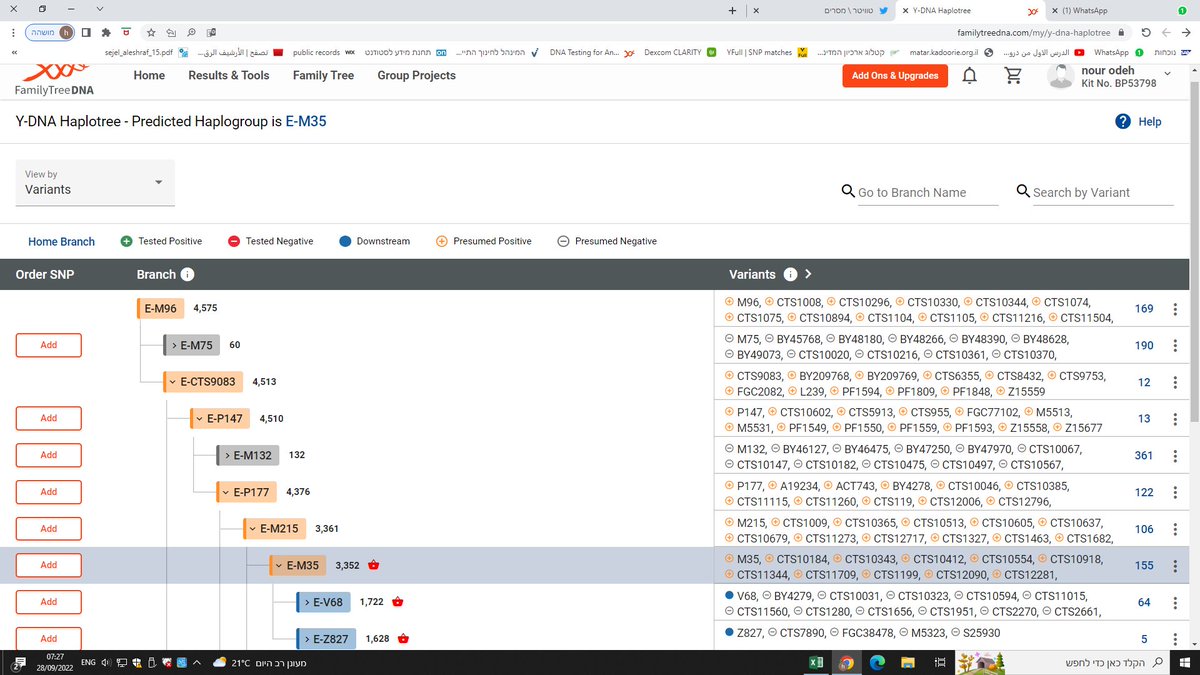Click the nour odeh profile avatar
This screenshot has width=1200, height=675.
(1061, 74)
